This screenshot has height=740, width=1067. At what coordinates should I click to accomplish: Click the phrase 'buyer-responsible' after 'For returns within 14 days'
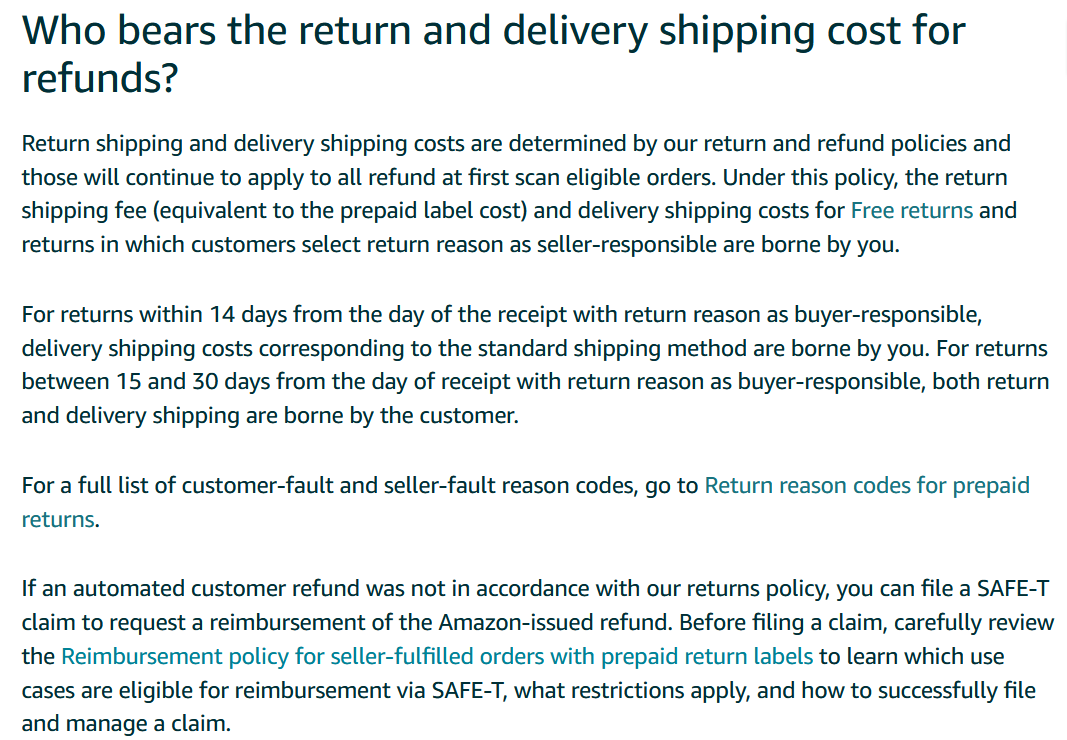click(887, 315)
